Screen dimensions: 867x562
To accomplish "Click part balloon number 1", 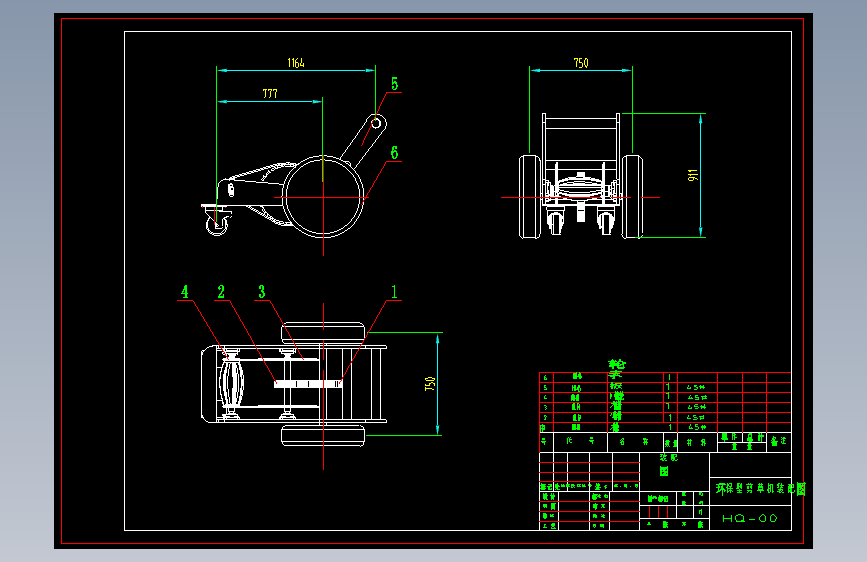I will click(394, 292).
